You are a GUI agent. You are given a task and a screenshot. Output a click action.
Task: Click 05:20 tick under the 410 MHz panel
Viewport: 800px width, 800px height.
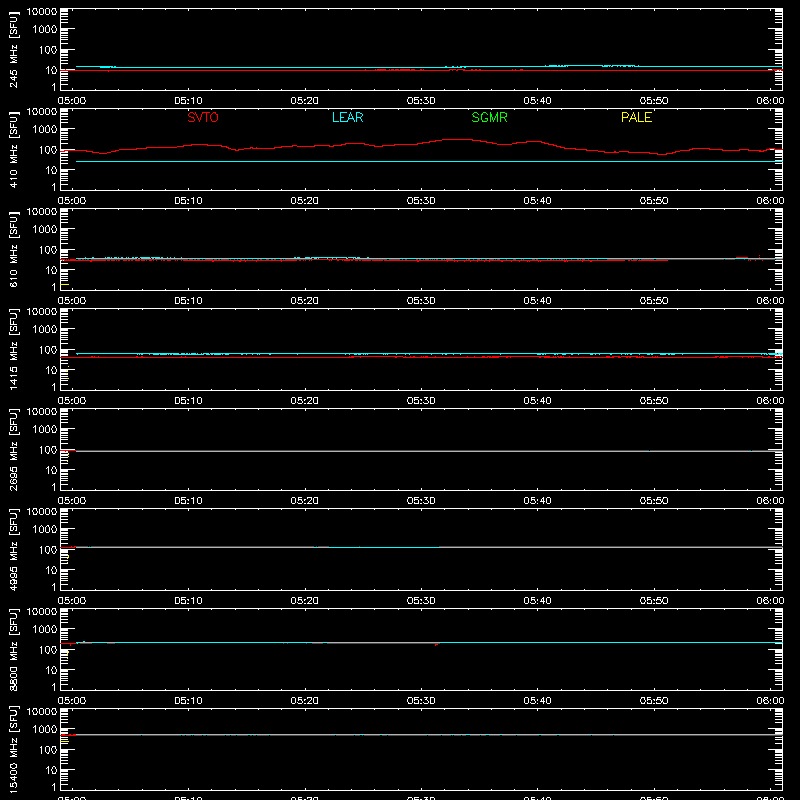pos(305,201)
